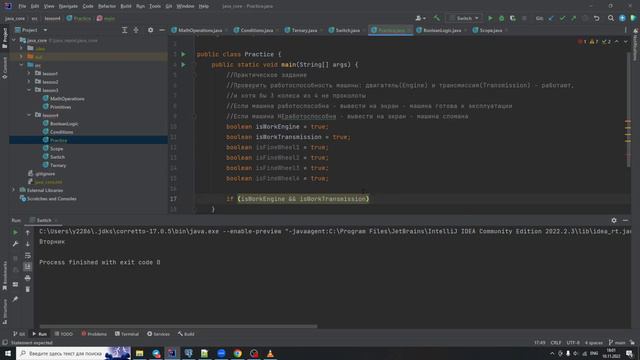640x360 pixels.
Task: Pin the Run tab
Action: 15,299
